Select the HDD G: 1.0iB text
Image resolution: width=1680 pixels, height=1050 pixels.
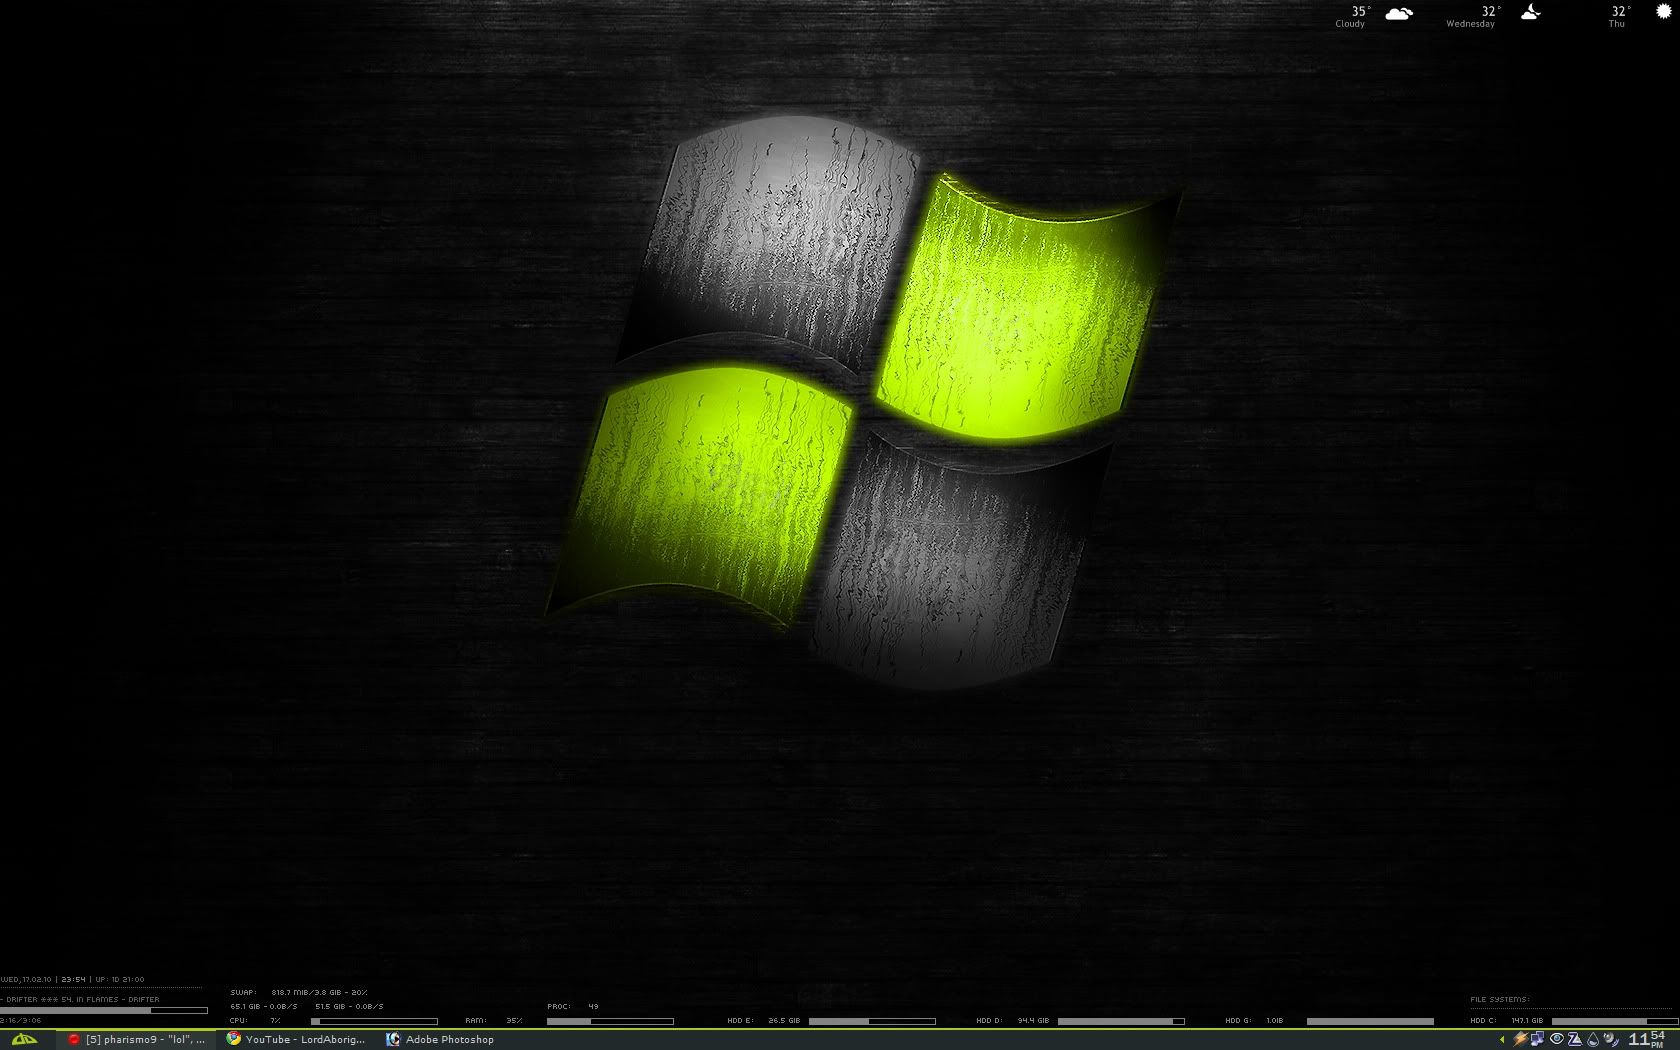(1254, 1020)
